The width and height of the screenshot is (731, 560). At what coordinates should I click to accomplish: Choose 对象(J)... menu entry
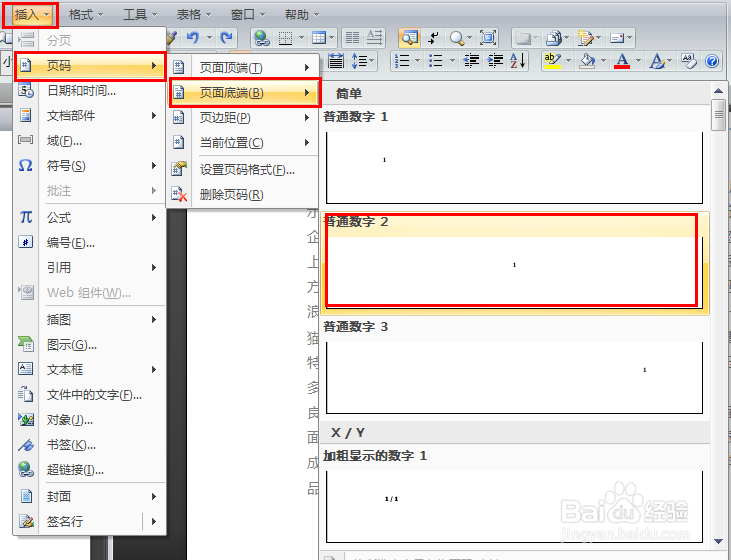coord(90,420)
